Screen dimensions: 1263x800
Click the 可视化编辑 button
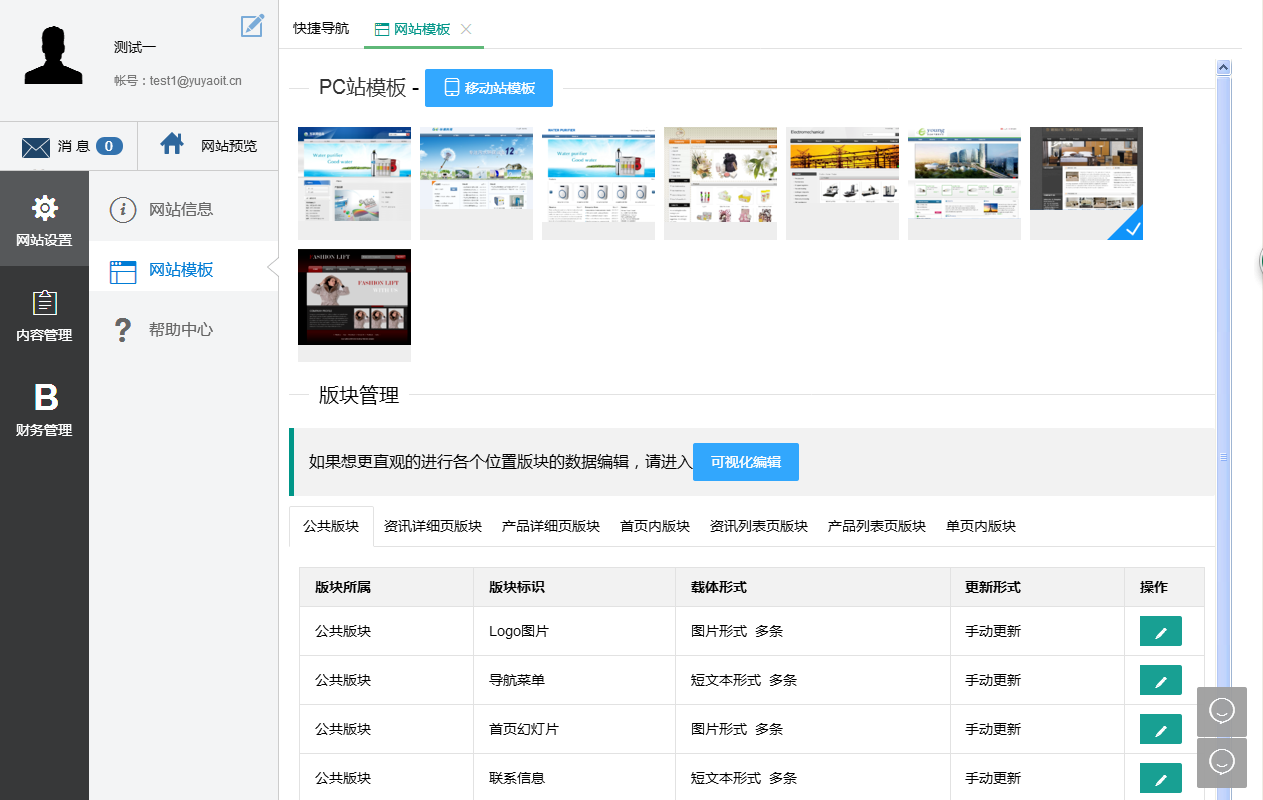pos(745,462)
